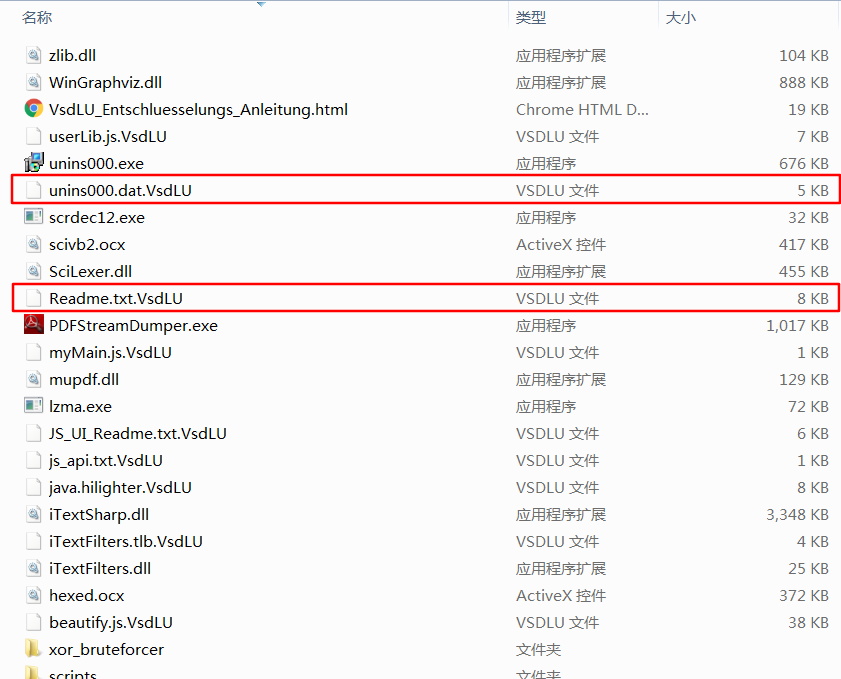
Task: Click the 676 KB size value
Action: coord(804,163)
